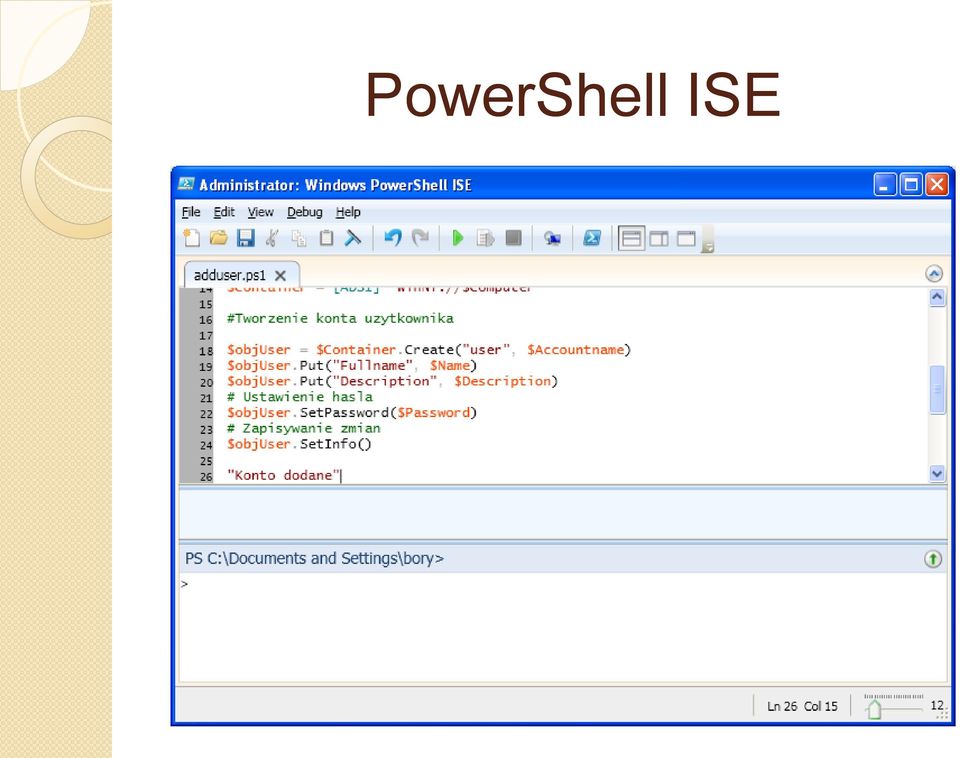The height and width of the screenshot is (758, 960).
Task: Click the $Accountname variable on line 18
Action: [576, 350]
